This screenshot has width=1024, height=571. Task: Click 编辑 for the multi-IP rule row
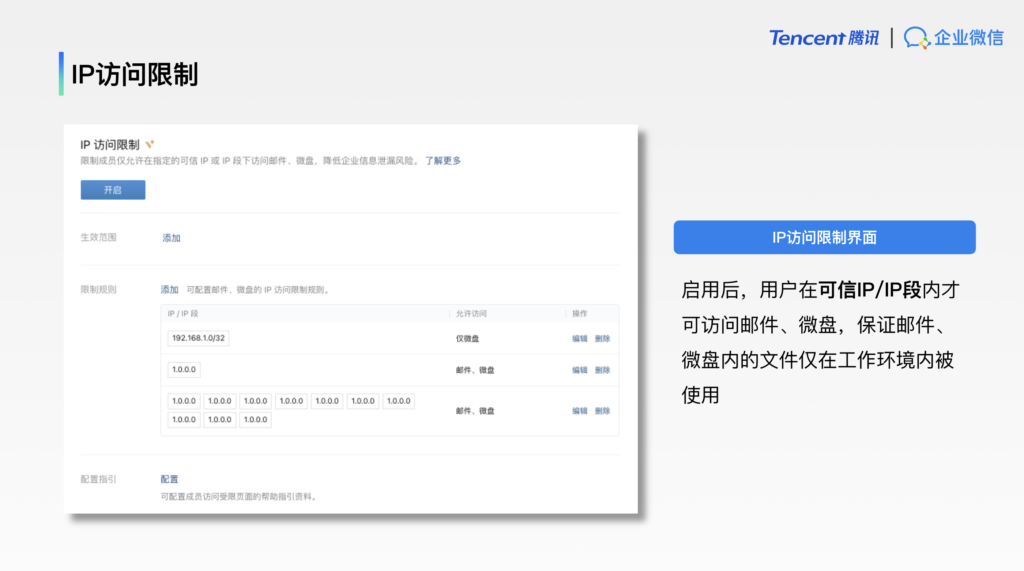coord(579,411)
